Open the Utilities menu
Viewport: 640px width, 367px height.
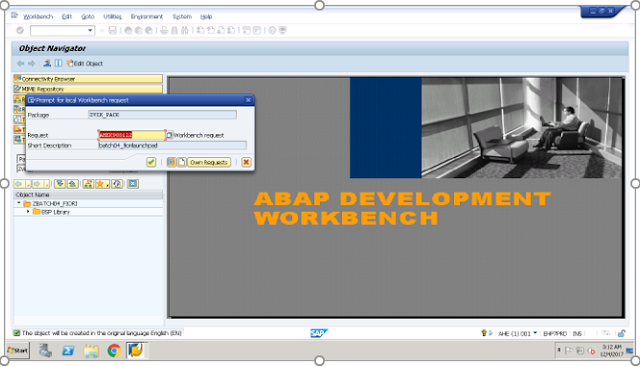pyautogui.click(x=112, y=17)
